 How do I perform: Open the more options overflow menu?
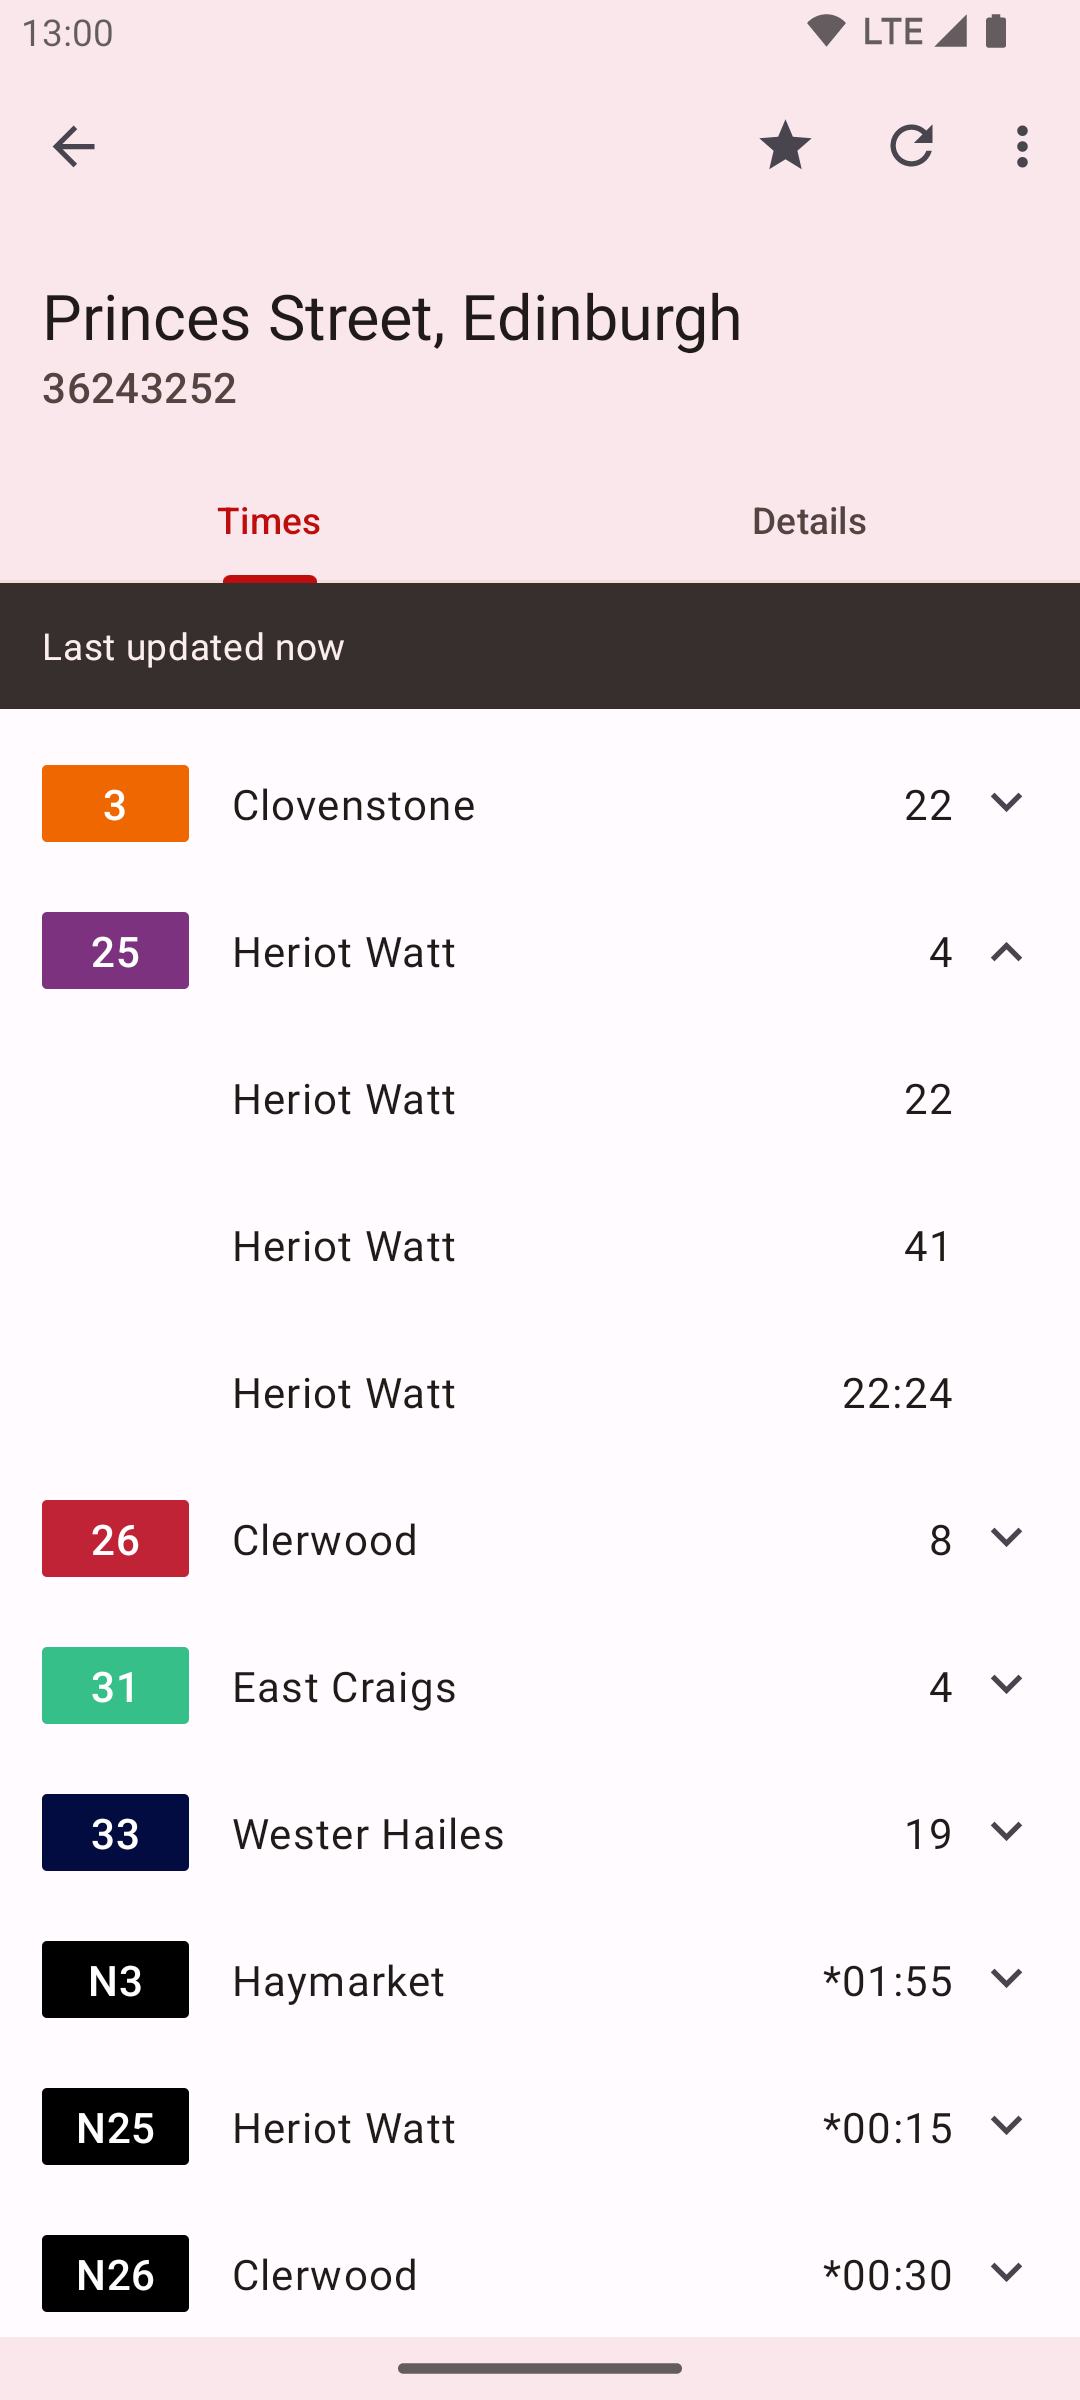tap(1022, 146)
